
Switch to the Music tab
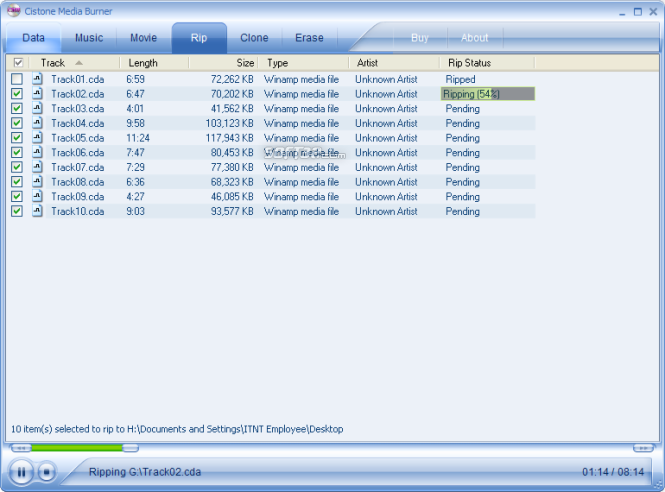89,38
